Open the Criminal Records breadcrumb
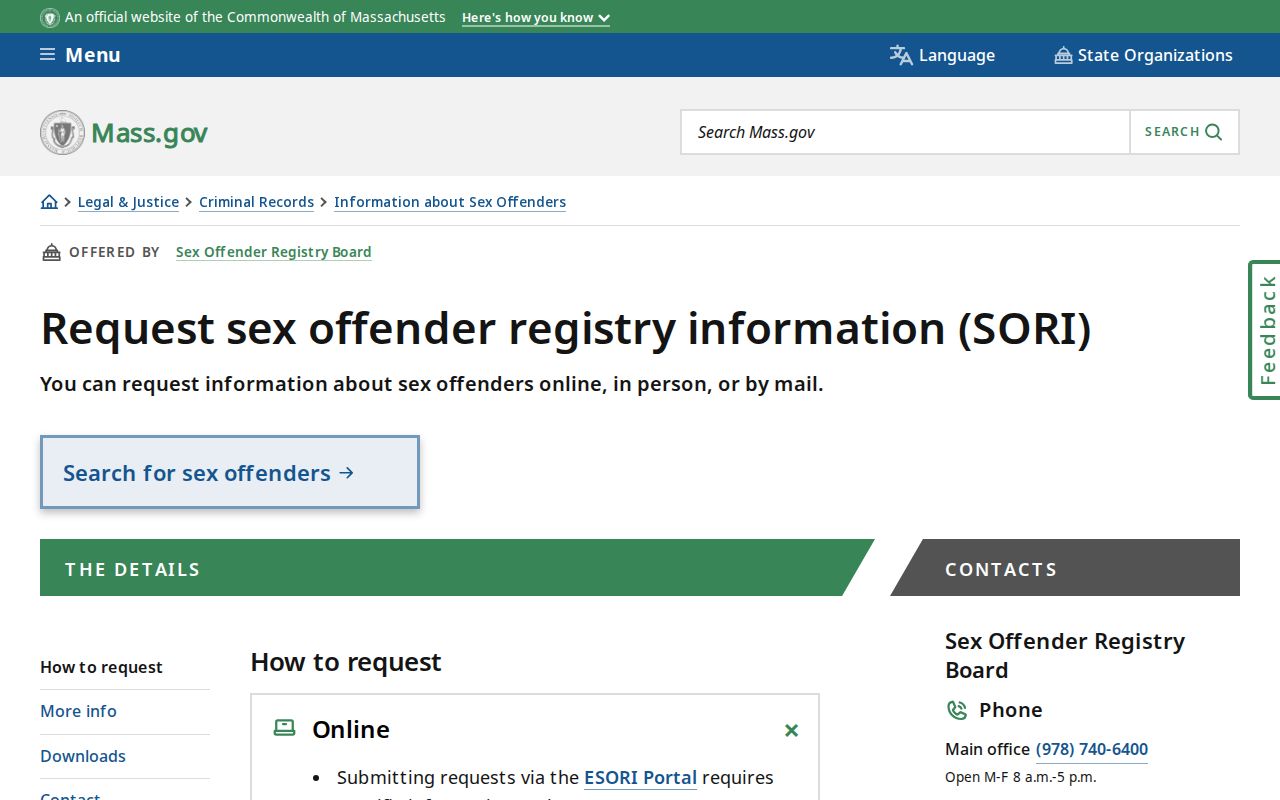This screenshot has height=800, width=1280. (256, 202)
